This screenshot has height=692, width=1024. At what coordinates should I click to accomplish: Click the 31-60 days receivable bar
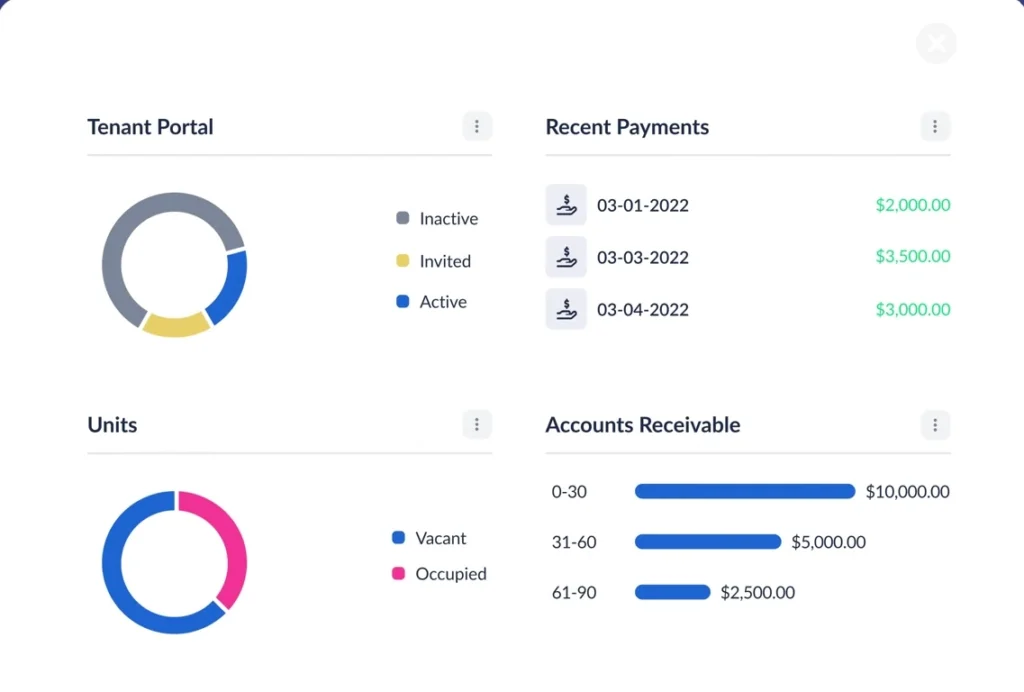708,542
